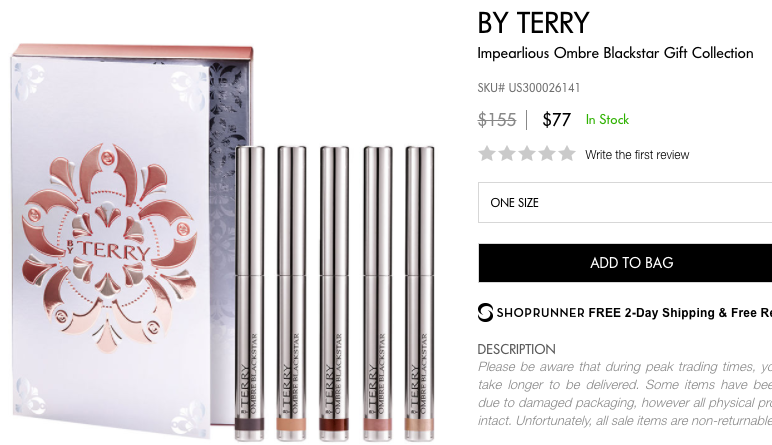Open the ONE SIZE dropdown
The width and height of the screenshot is (772, 445).
click(x=625, y=202)
